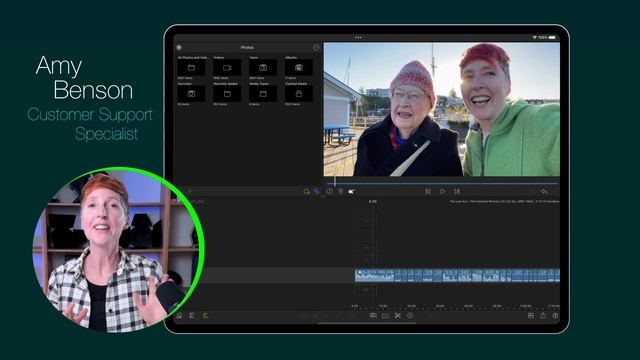
Task: Click the export share icon
Action: [543, 316]
